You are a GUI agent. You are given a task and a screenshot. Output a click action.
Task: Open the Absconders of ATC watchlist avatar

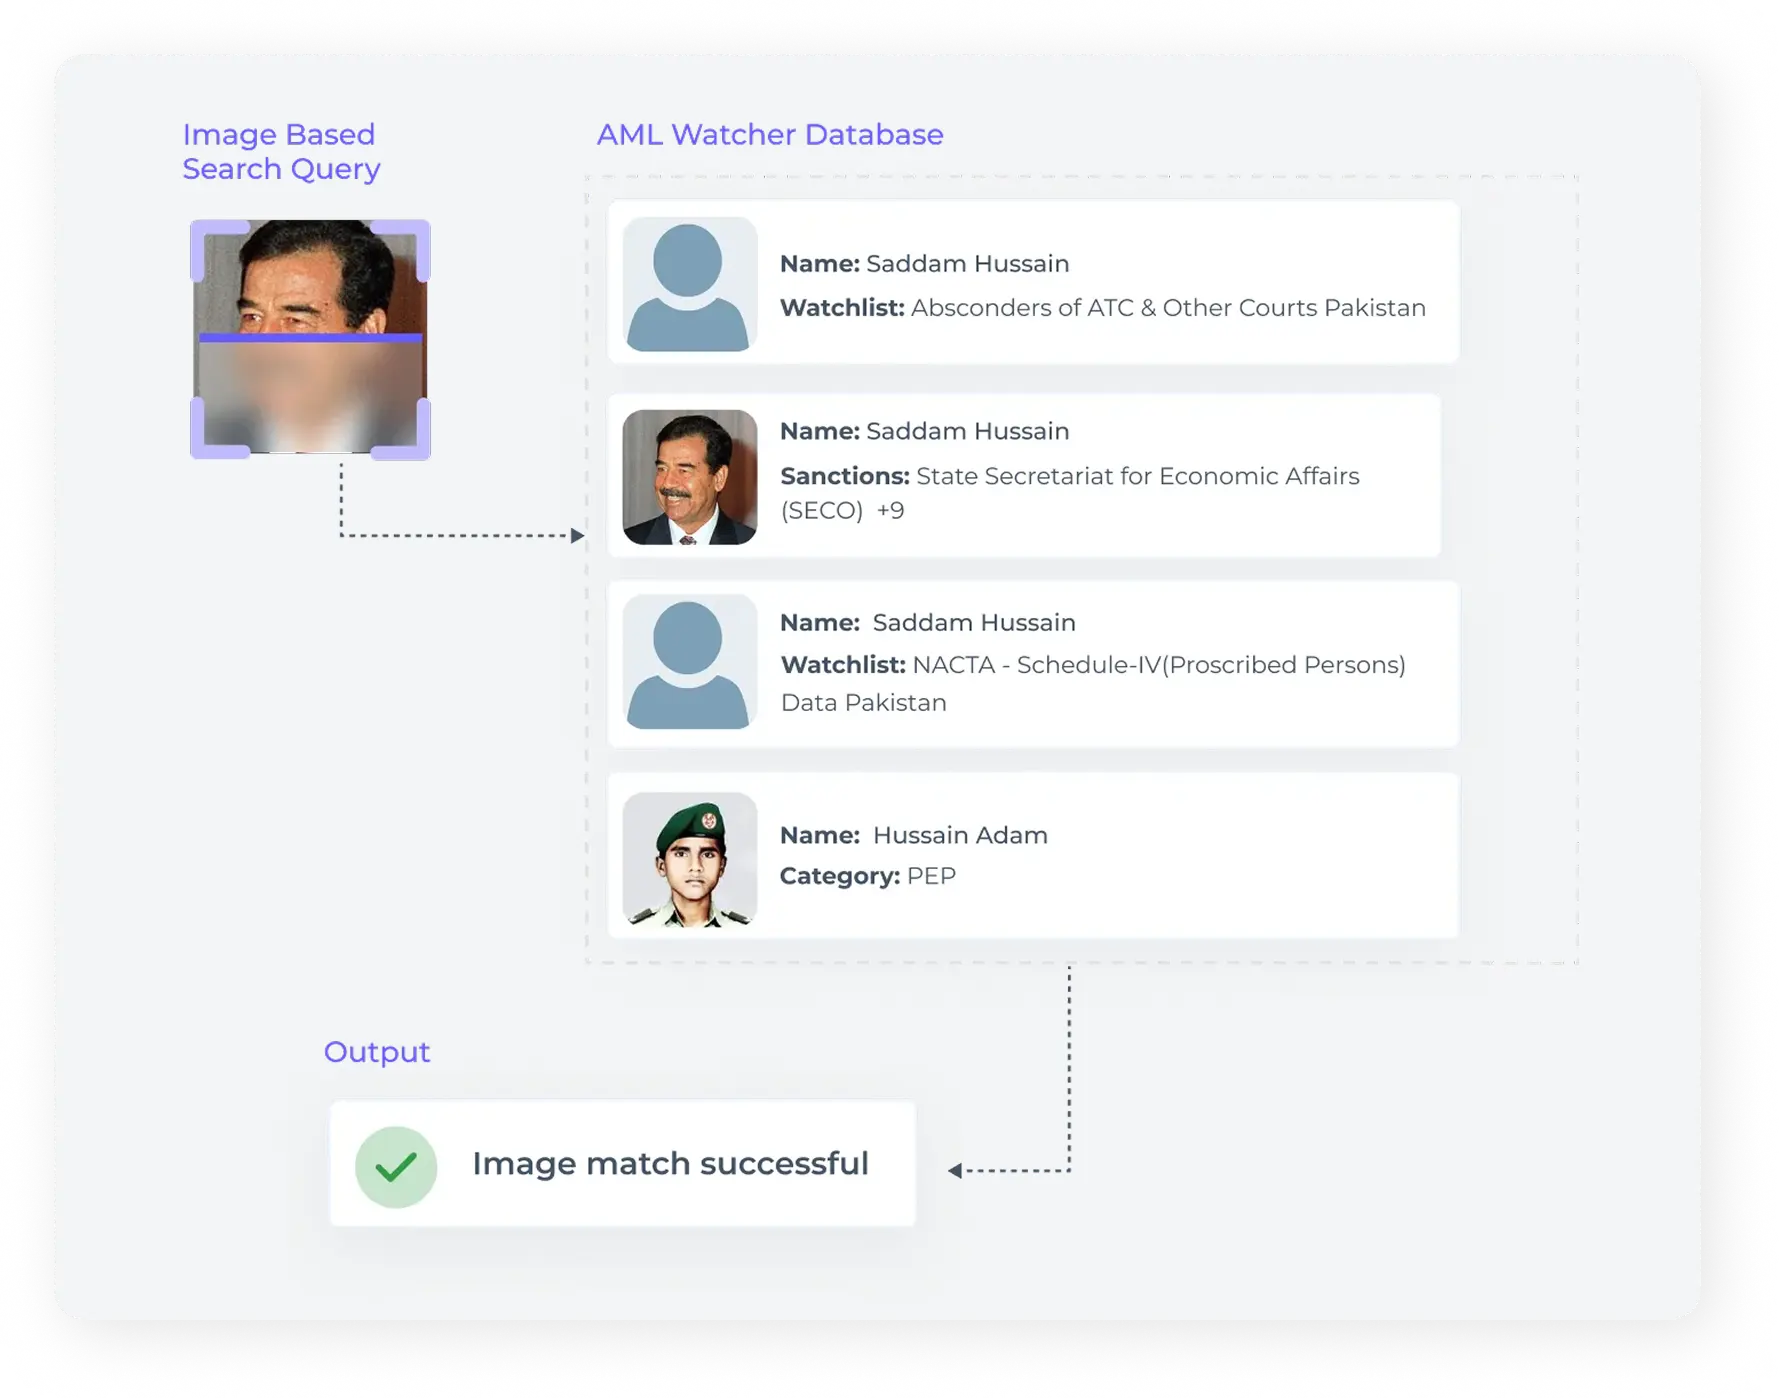689,284
